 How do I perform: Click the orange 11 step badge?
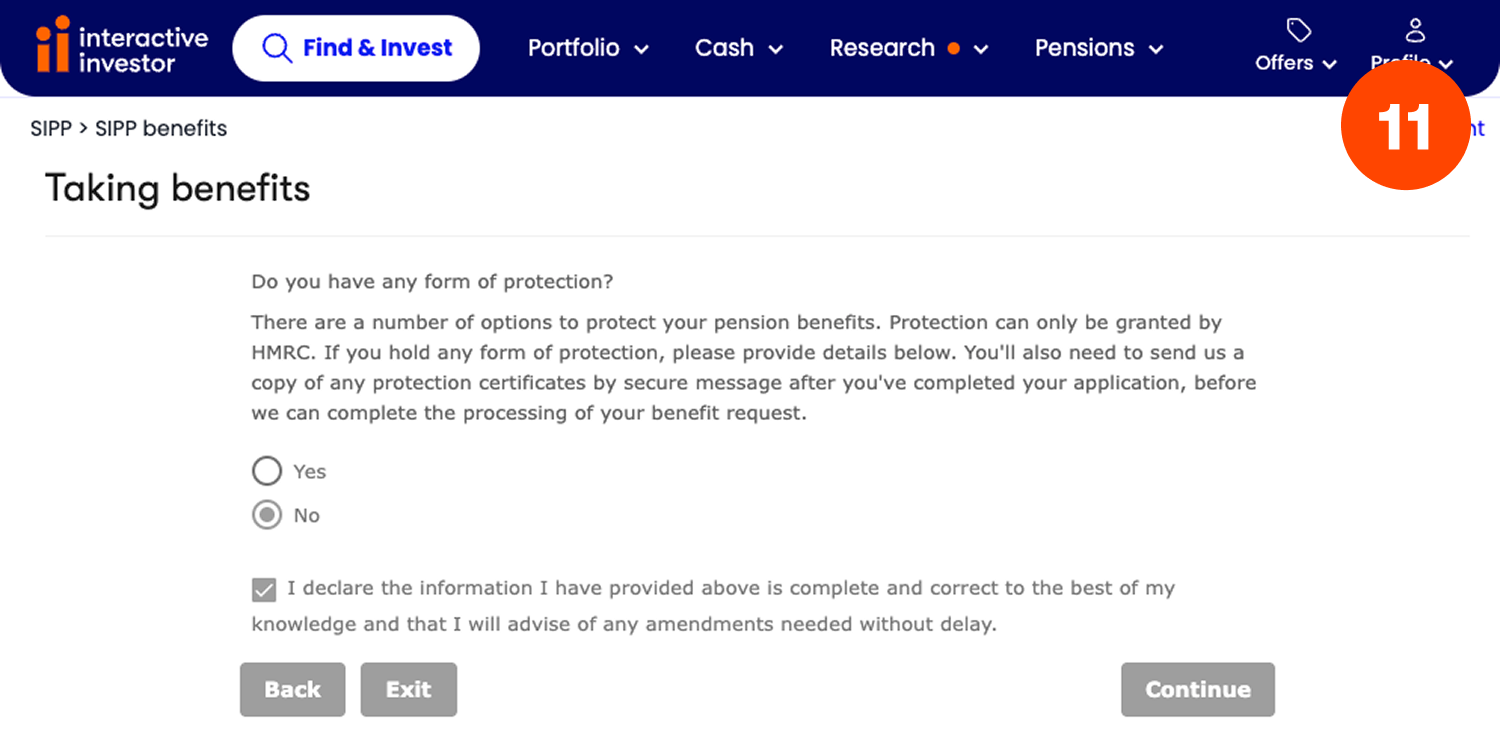pos(1405,125)
